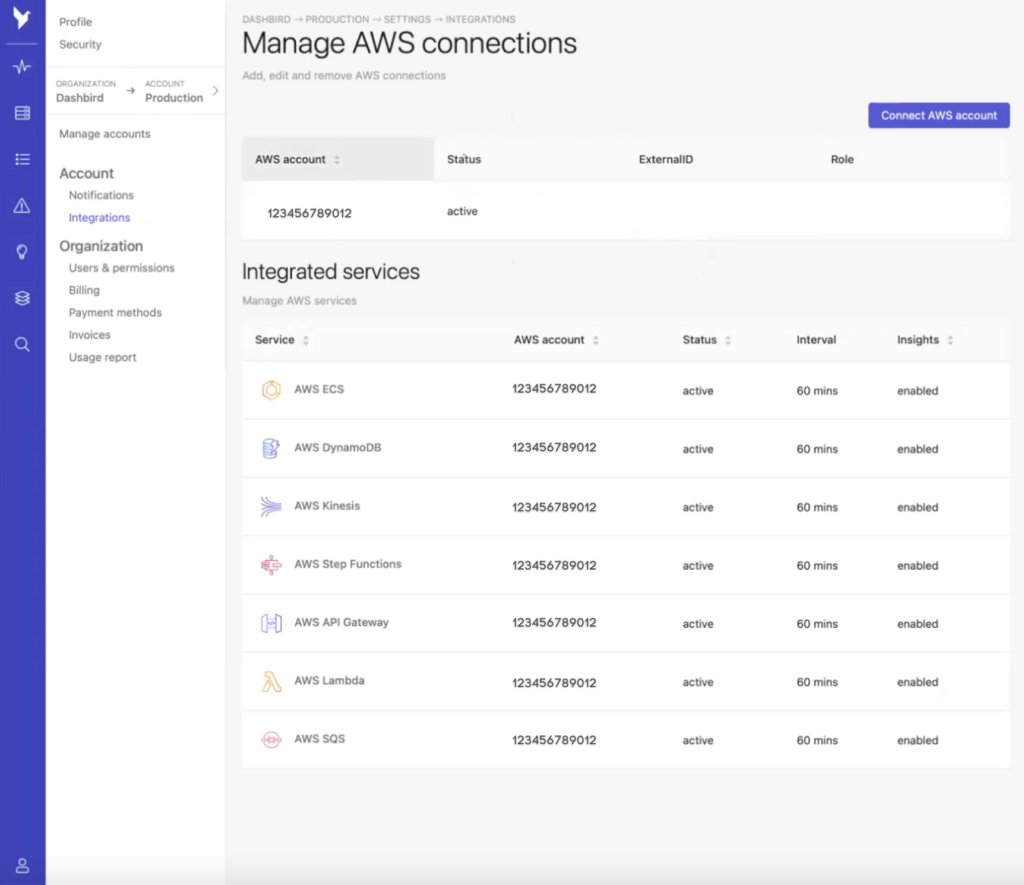This screenshot has width=1024, height=885.
Task: Click Connect AWS account button
Action: point(938,116)
